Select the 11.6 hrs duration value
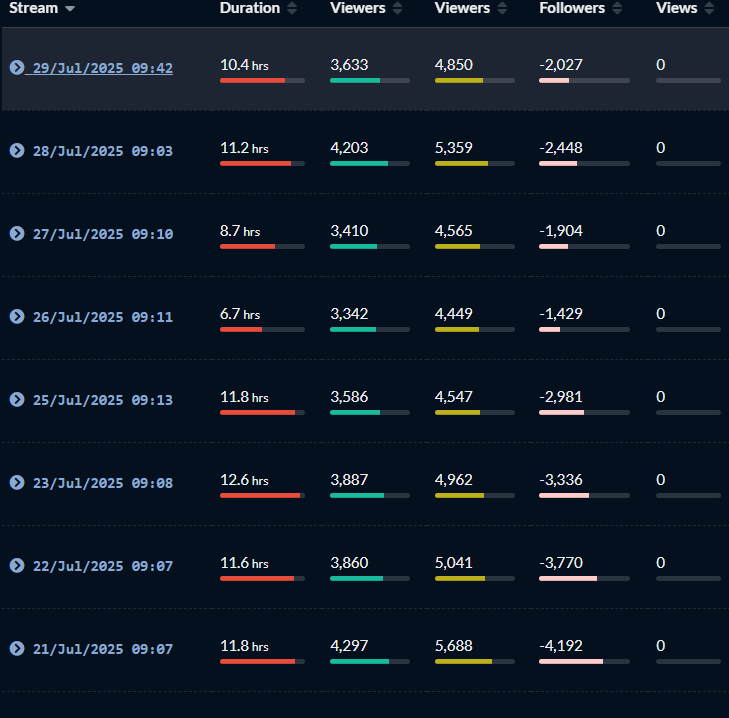The image size is (729, 718). click(x=244, y=563)
